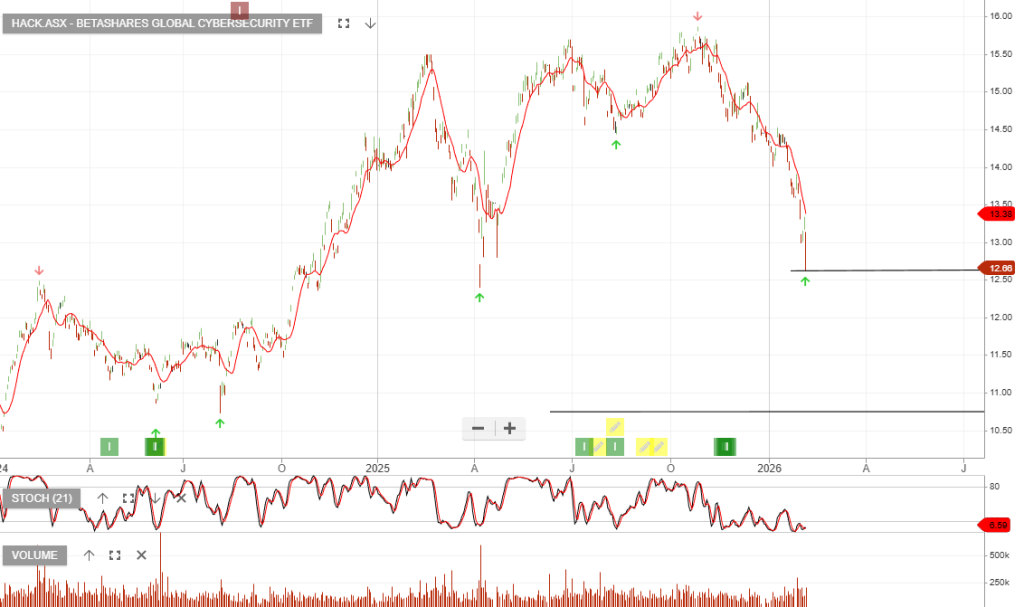Click the 6.59 stochastic value tag
Viewport: 1024px width, 607px height.
(996, 524)
